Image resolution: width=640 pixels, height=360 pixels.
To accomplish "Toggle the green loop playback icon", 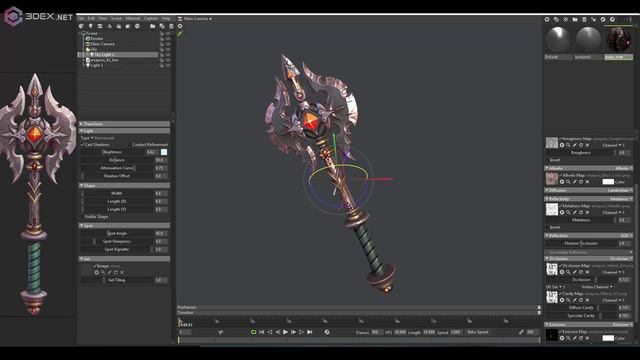I will (x=253, y=332).
